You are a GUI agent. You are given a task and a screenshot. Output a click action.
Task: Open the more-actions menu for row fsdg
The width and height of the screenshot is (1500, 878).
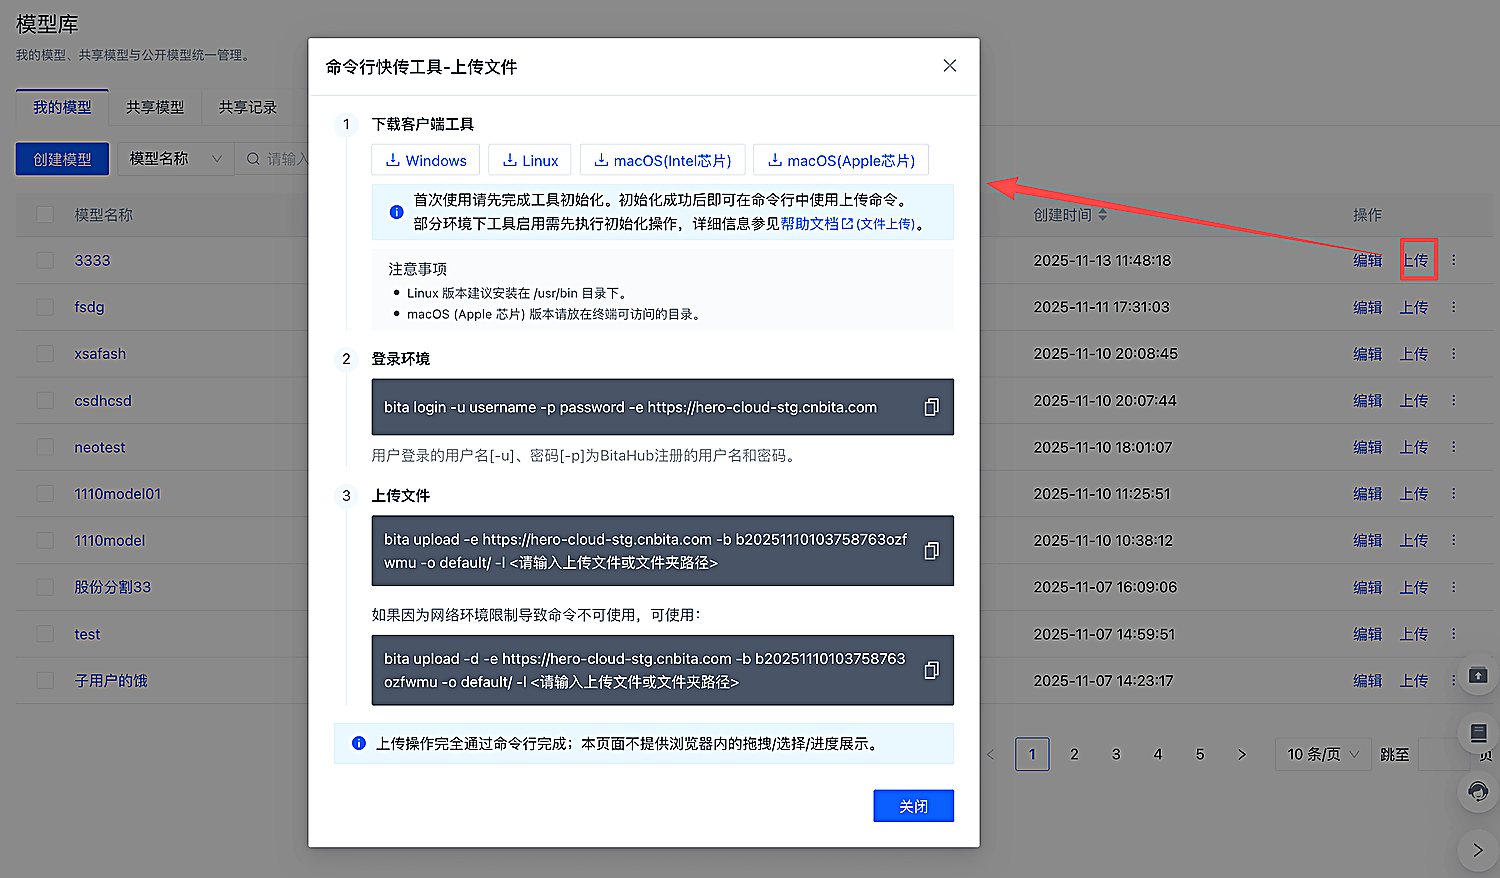tap(1454, 307)
